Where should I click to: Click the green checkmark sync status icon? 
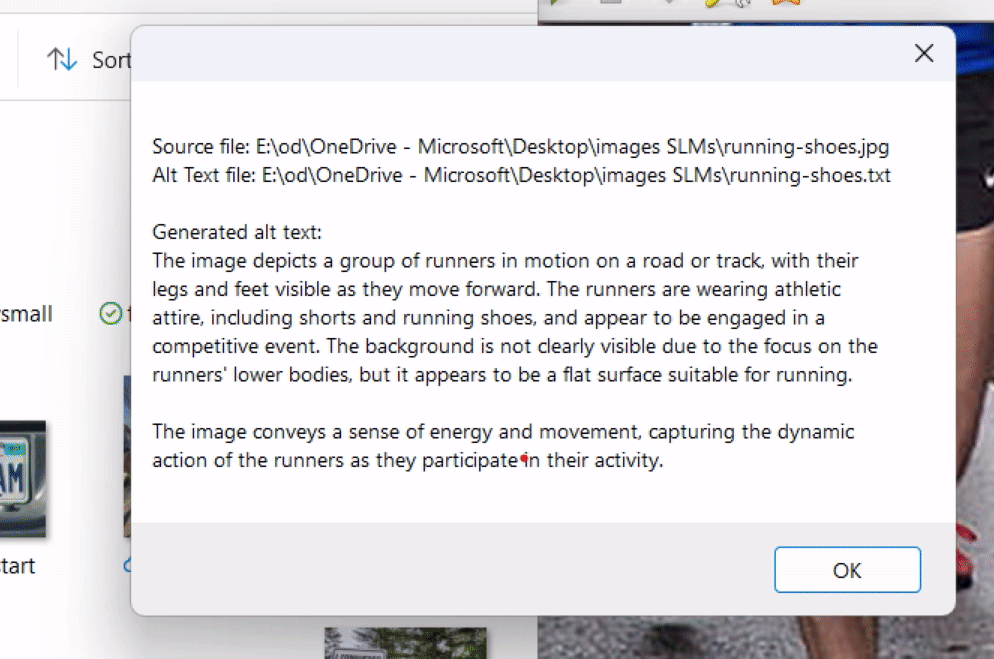pyautogui.click(x=109, y=313)
